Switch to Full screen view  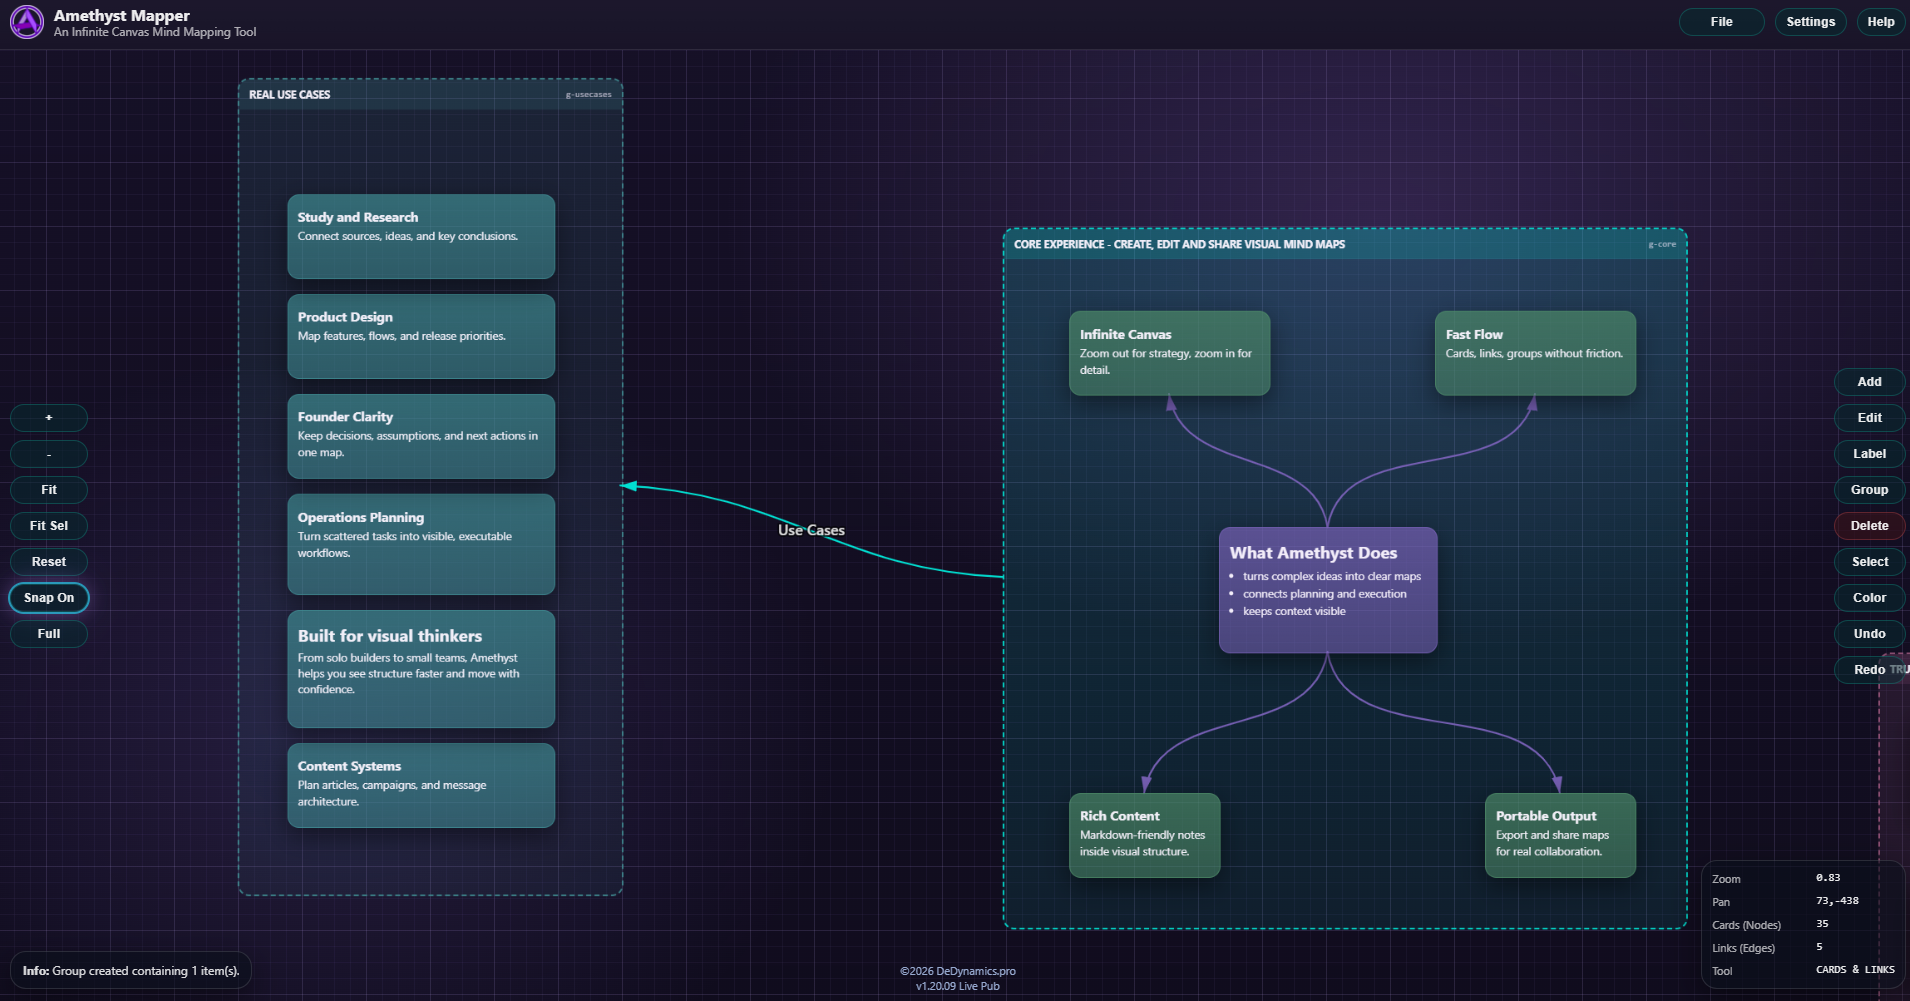[x=49, y=634]
